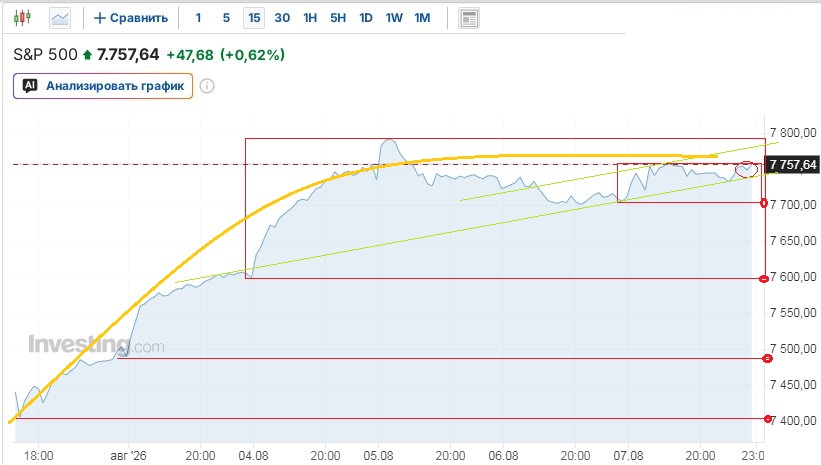Switch to candlestick chart type icon

coord(23,18)
